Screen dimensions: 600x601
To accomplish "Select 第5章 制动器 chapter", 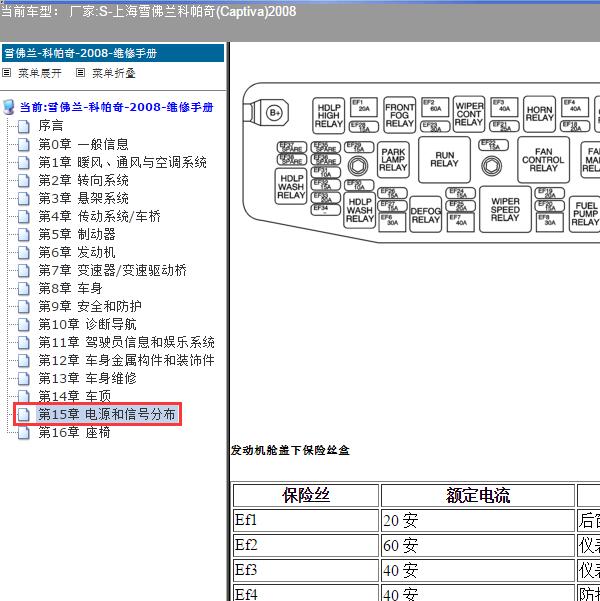I will pos(77,234).
